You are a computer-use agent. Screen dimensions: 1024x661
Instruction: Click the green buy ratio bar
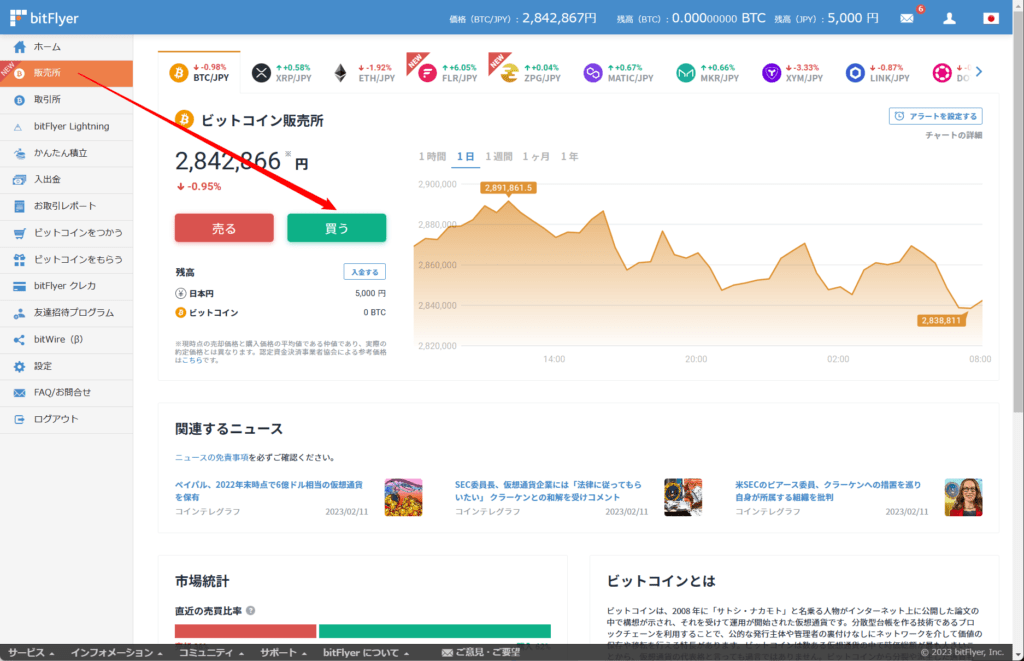[435, 631]
